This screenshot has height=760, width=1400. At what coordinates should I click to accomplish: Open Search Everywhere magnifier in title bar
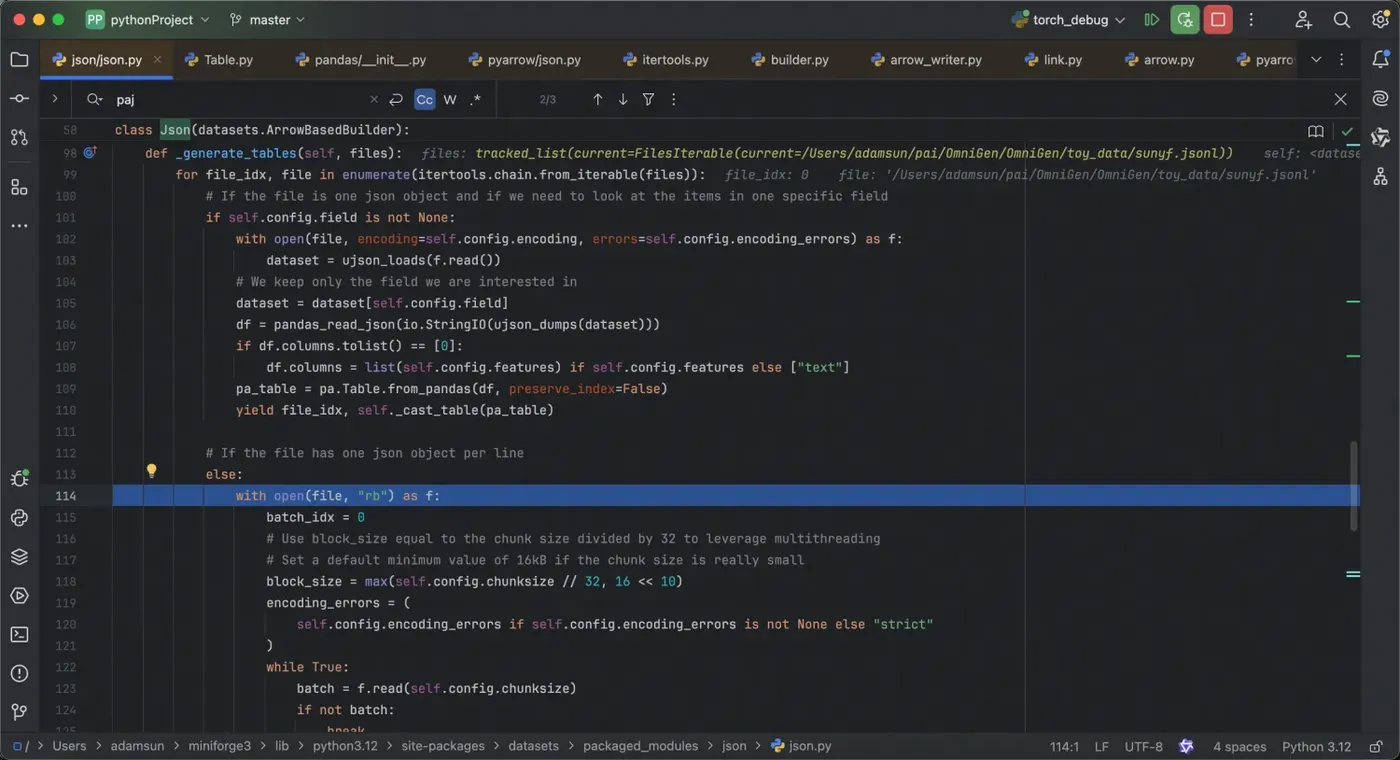tap(1342, 20)
